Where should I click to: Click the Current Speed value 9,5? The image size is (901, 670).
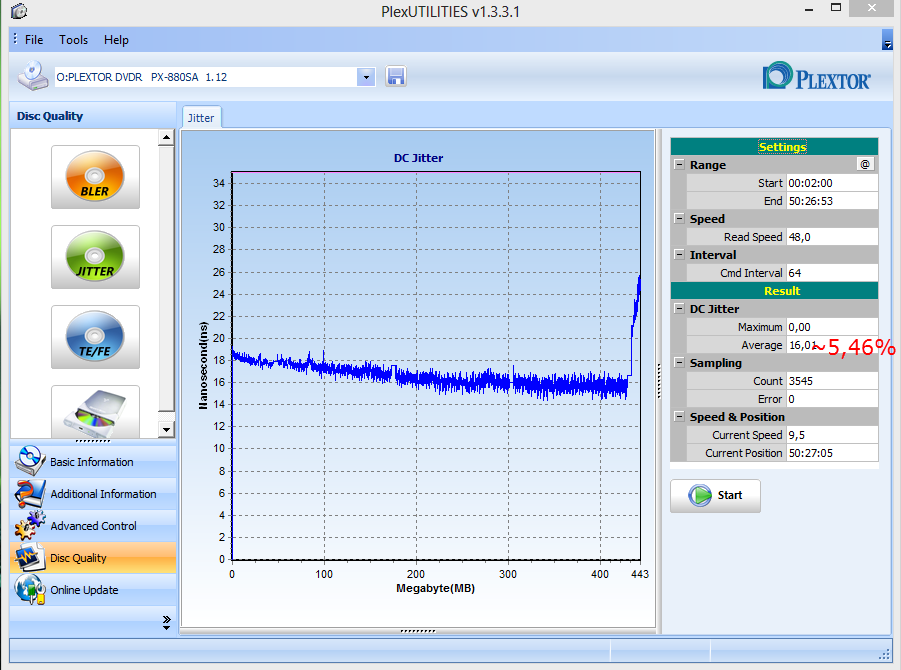[832, 435]
